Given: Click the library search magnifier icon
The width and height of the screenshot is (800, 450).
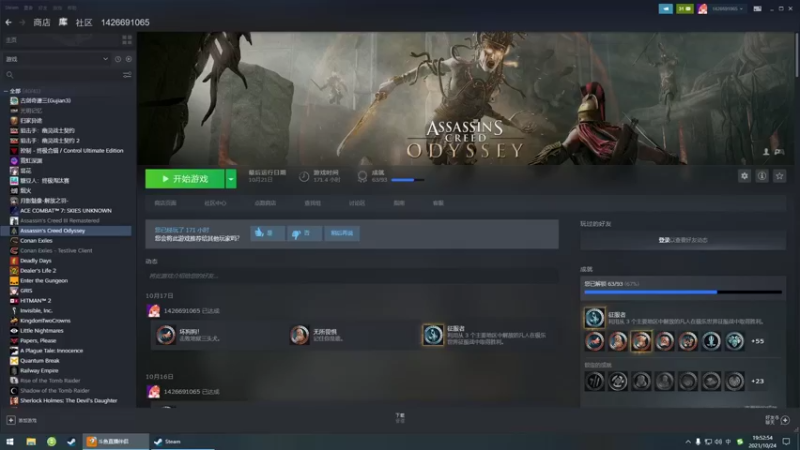Looking at the screenshot, I should point(10,75).
